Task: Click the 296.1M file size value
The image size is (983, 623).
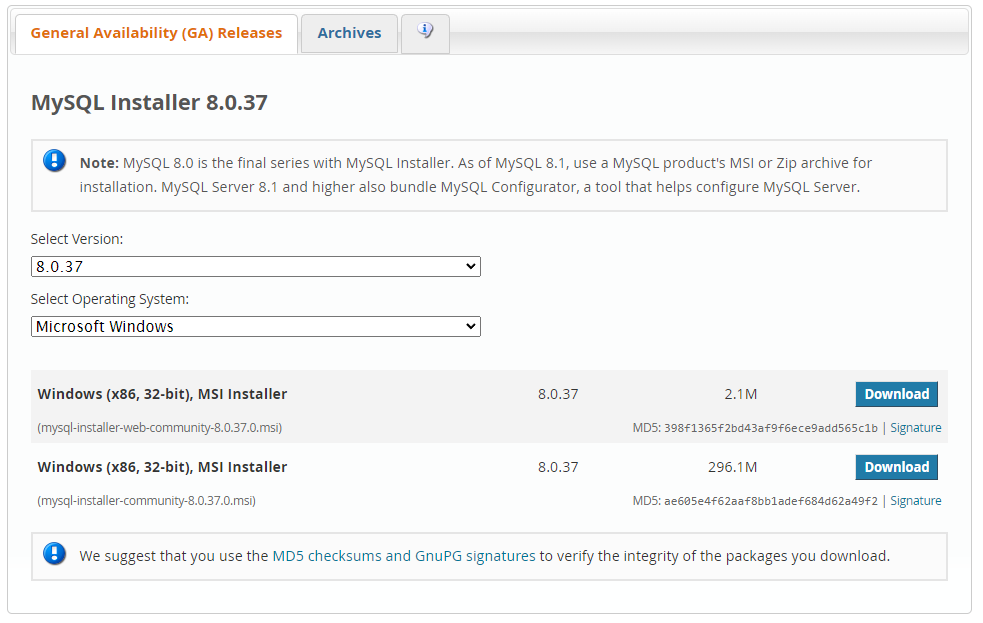Action: coord(732,468)
